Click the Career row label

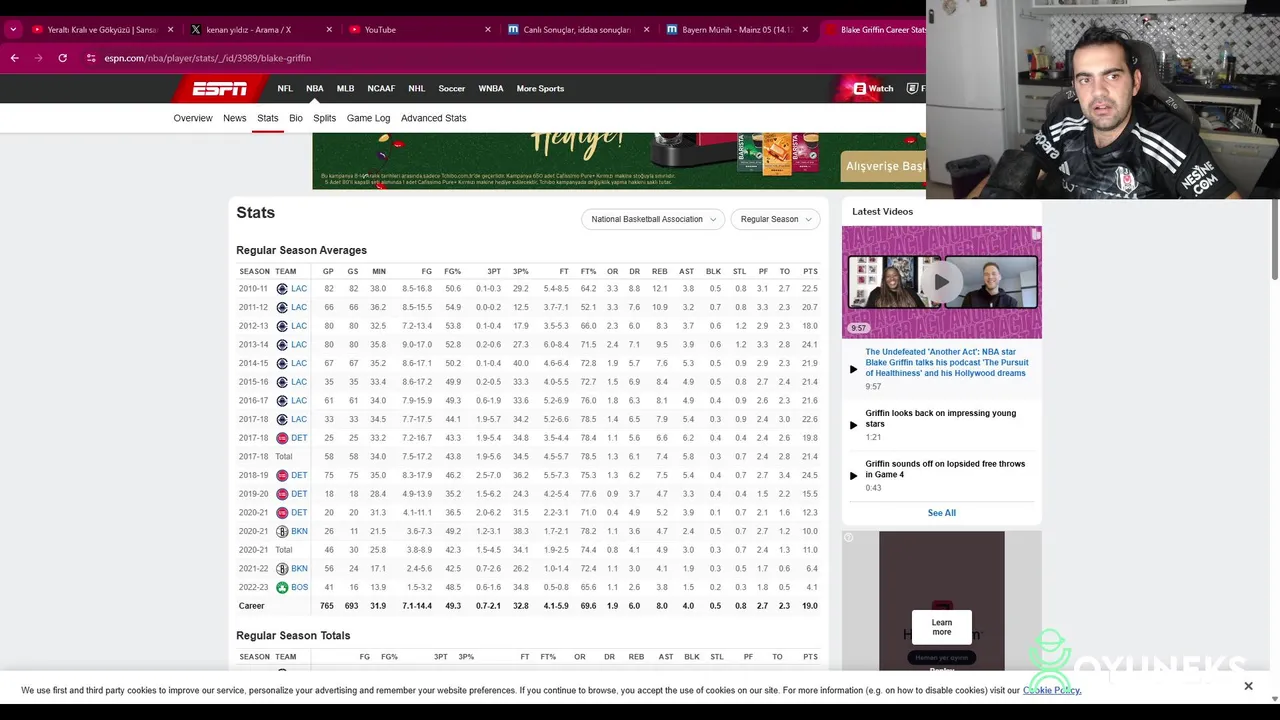click(x=252, y=606)
